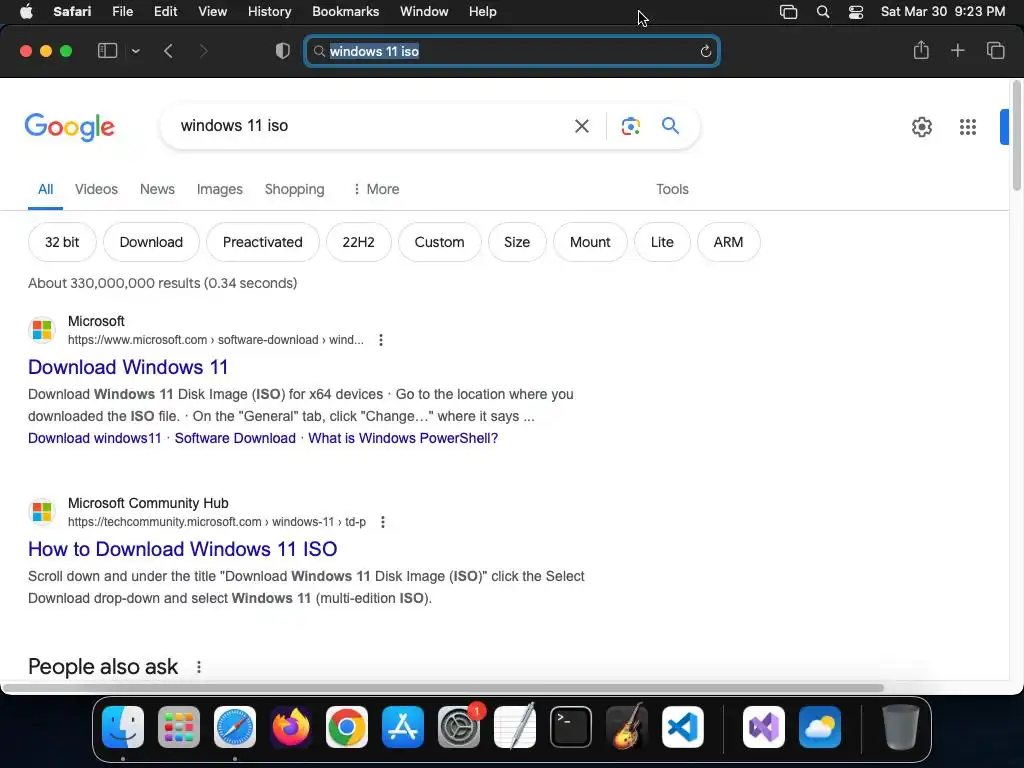This screenshot has height=768, width=1024.
Task: Click the horizontal page scrollbar
Action: pyautogui.click(x=443, y=688)
